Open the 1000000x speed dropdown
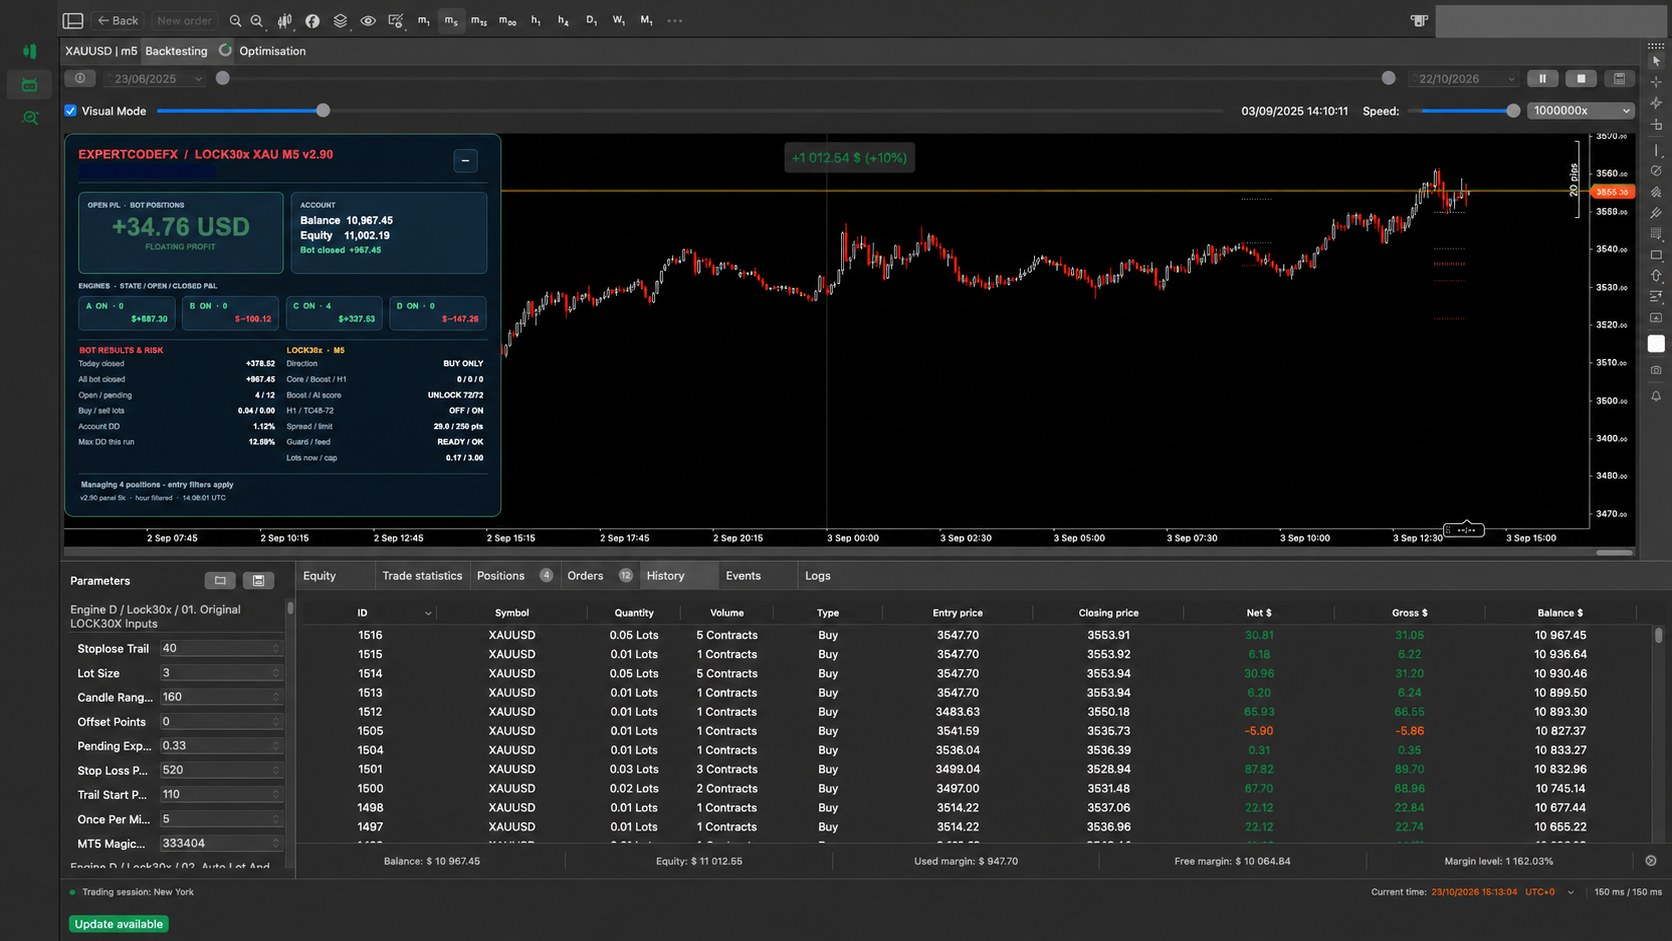The width and height of the screenshot is (1672, 941). (1581, 111)
